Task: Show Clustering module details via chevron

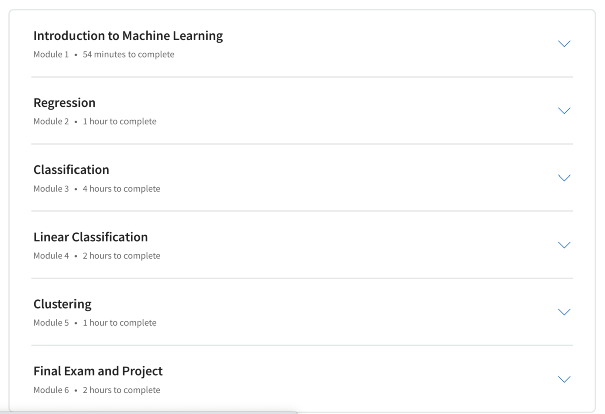Action: point(564,312)
